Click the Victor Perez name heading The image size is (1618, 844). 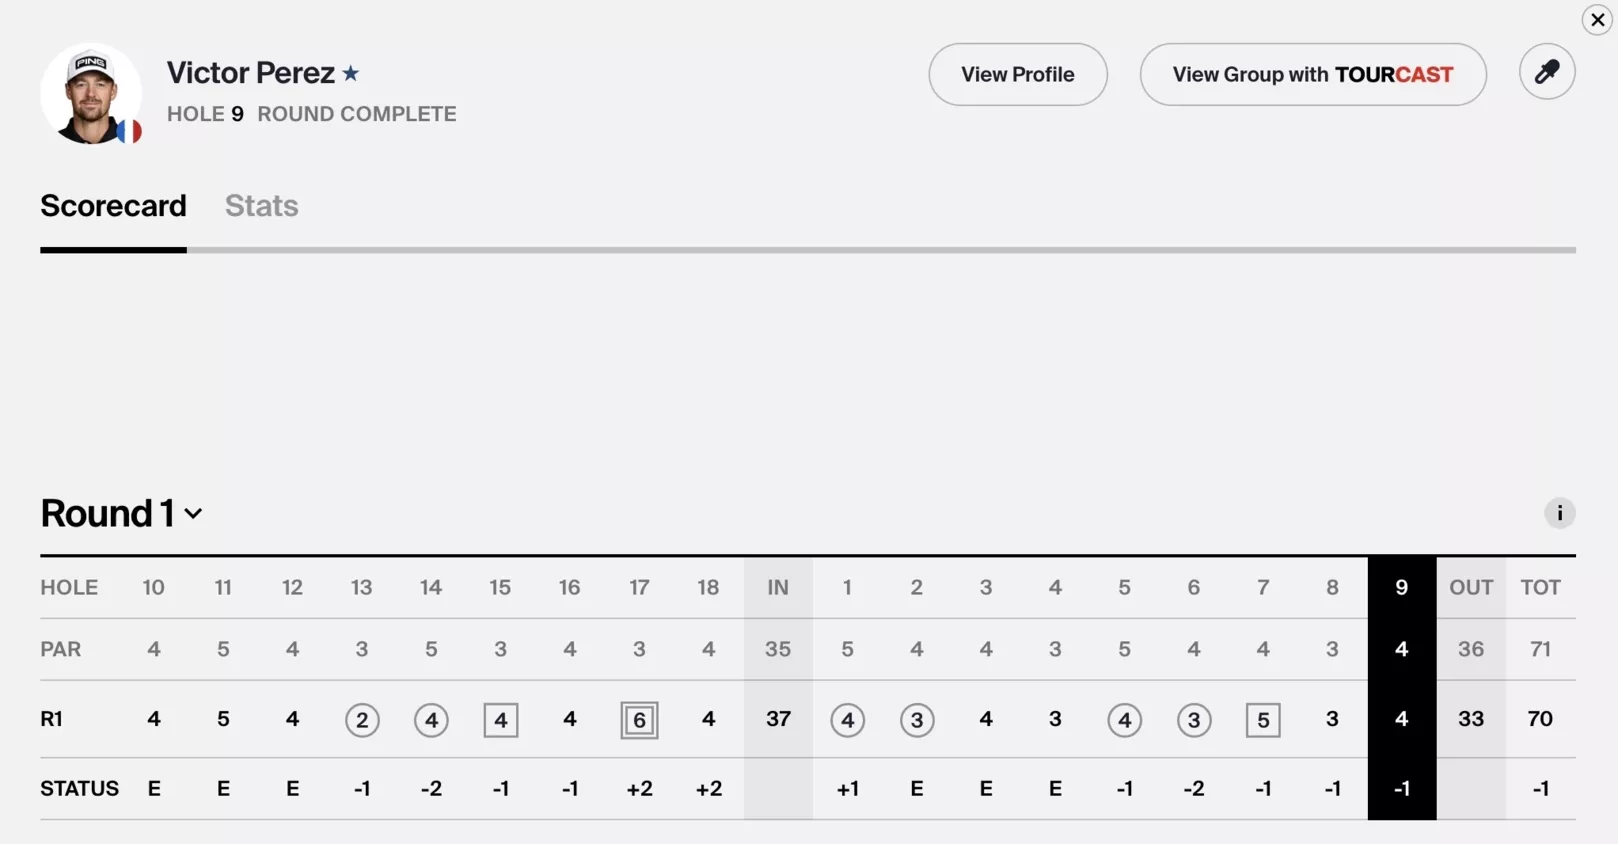tap(251, 73)
